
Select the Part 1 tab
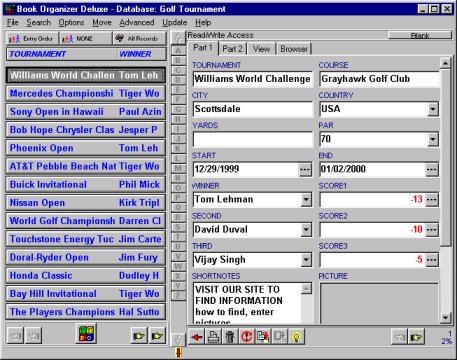(x=203, y=48)
